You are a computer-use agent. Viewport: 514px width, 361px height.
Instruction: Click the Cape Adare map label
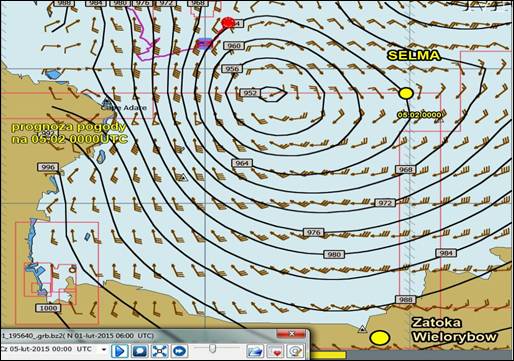pyautogui.click(x=124, y=108)
